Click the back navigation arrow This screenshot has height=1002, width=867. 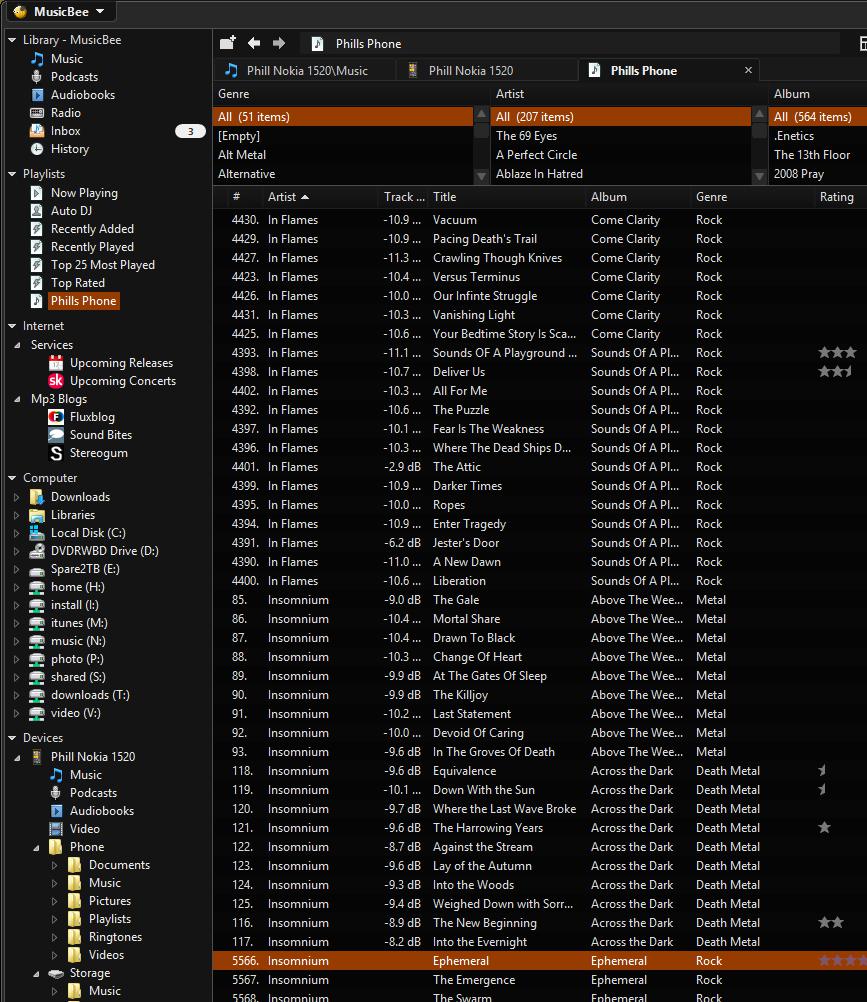[253, 42]
